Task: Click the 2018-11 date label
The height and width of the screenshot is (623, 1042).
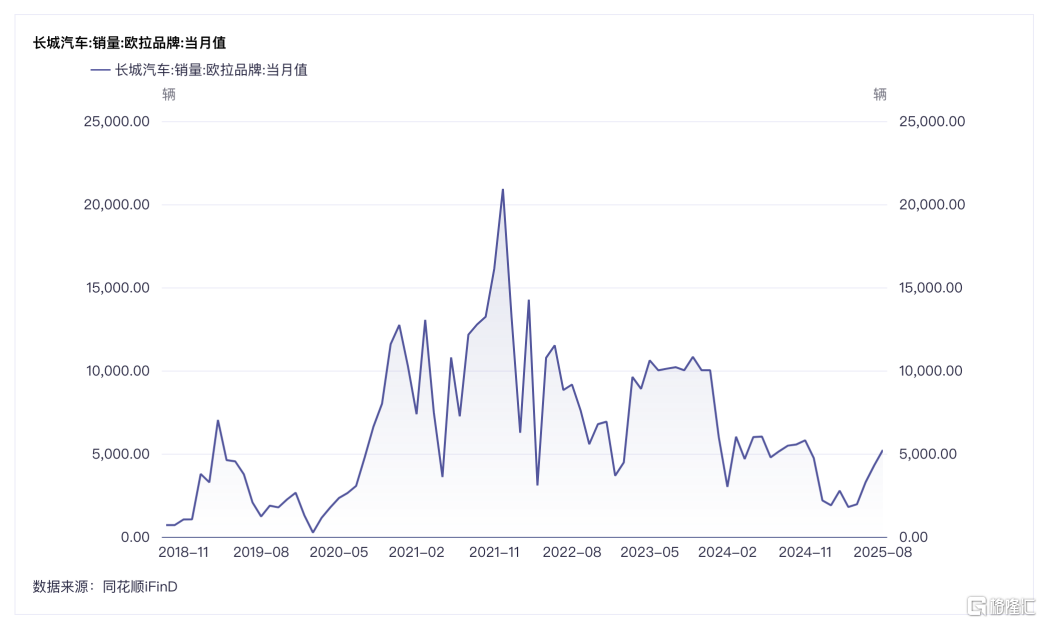Action: click(x=183, y=553)
